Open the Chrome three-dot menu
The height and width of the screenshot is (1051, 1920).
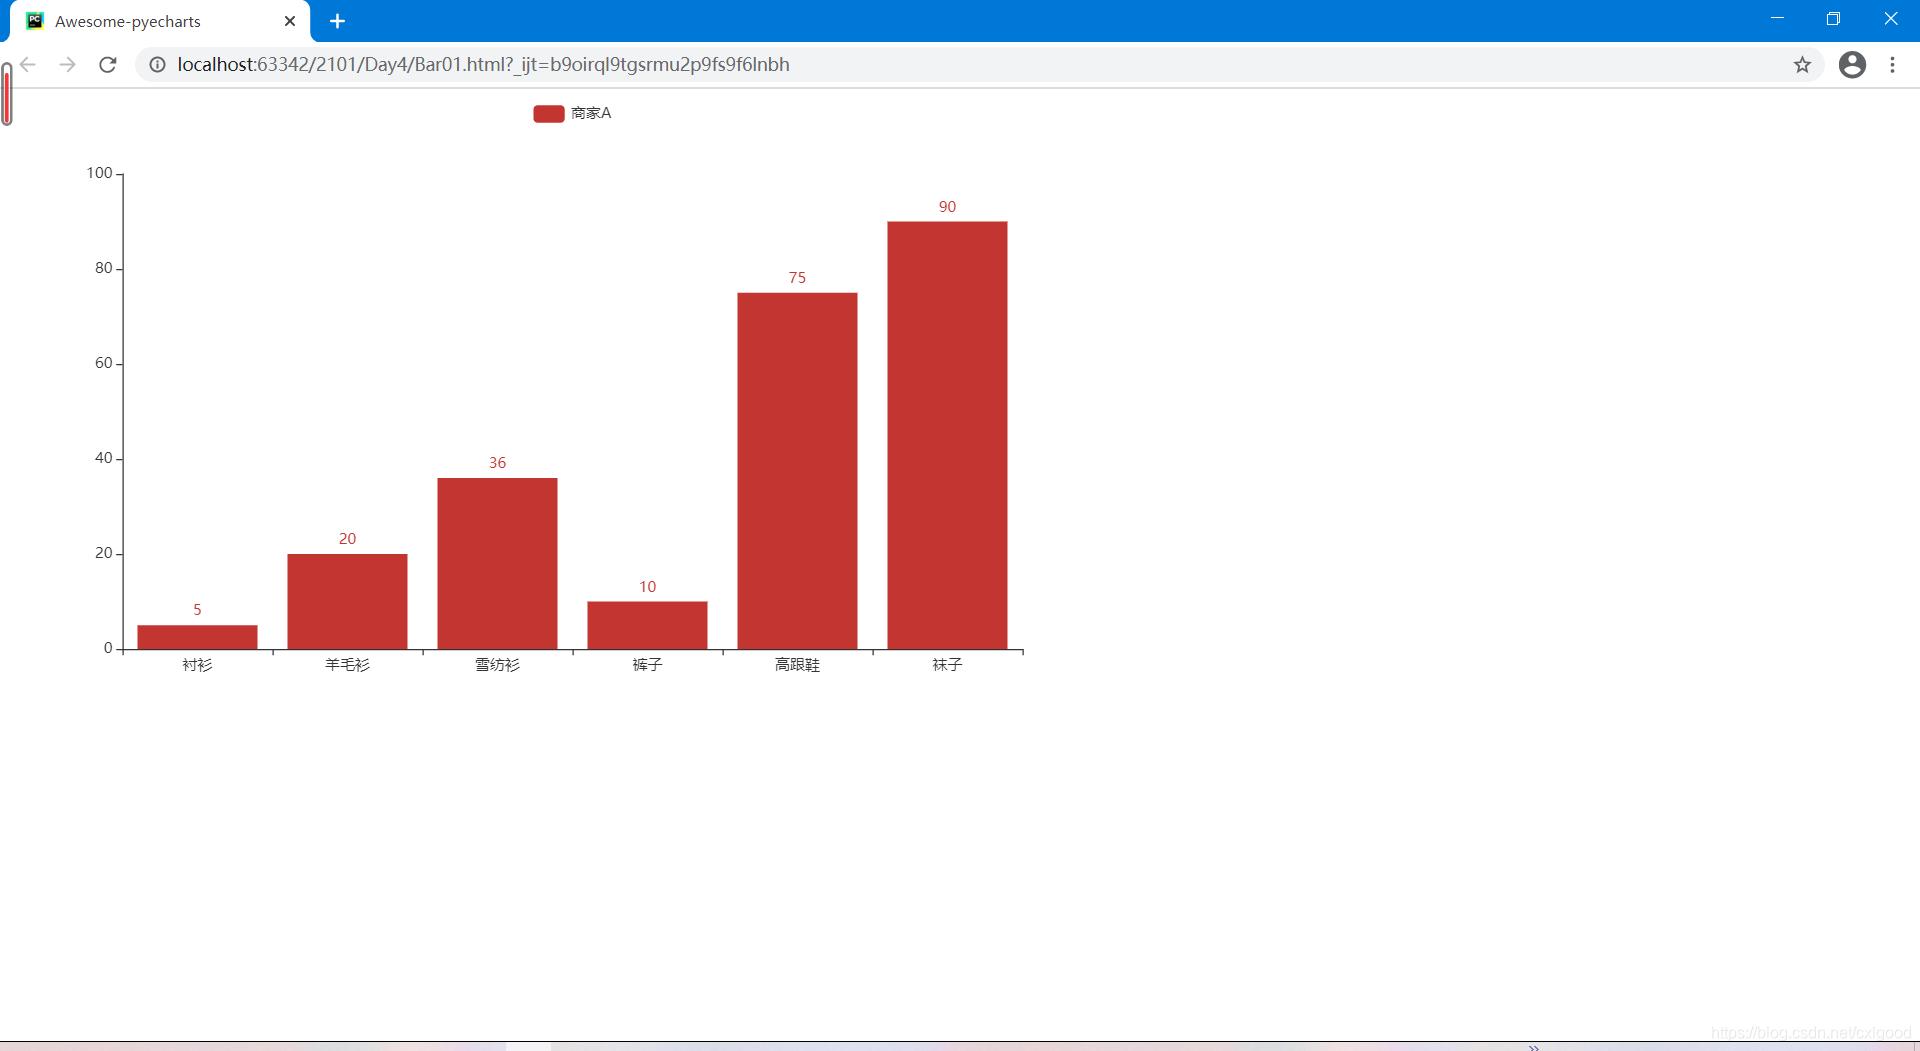[1892, 65]
